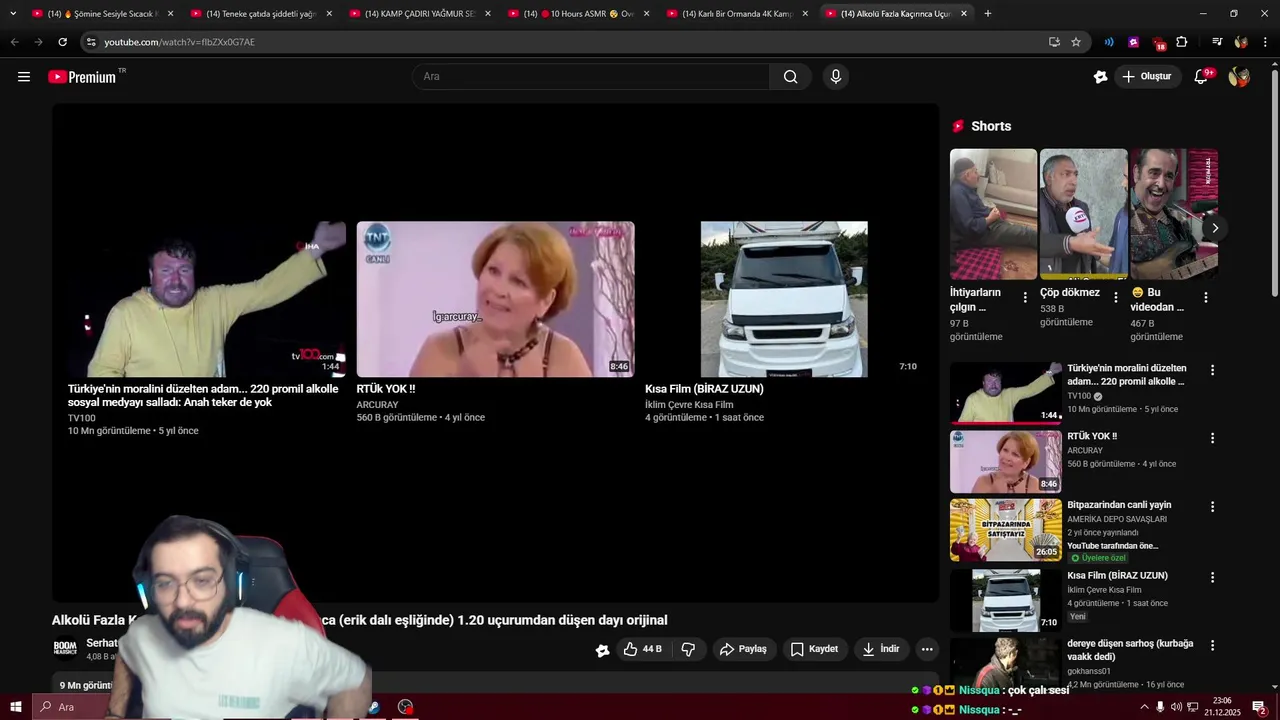1280x720 pixels.
Task: Play end-screen video 'RTÜk YOK !!' thumbnail
Action: 495,299
